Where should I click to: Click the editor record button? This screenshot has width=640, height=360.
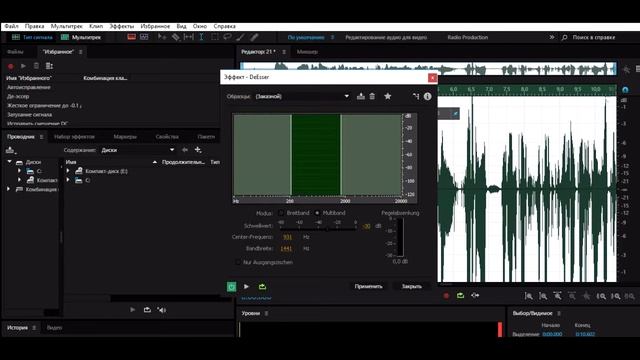pyautogui.click(x=446, y=296)
